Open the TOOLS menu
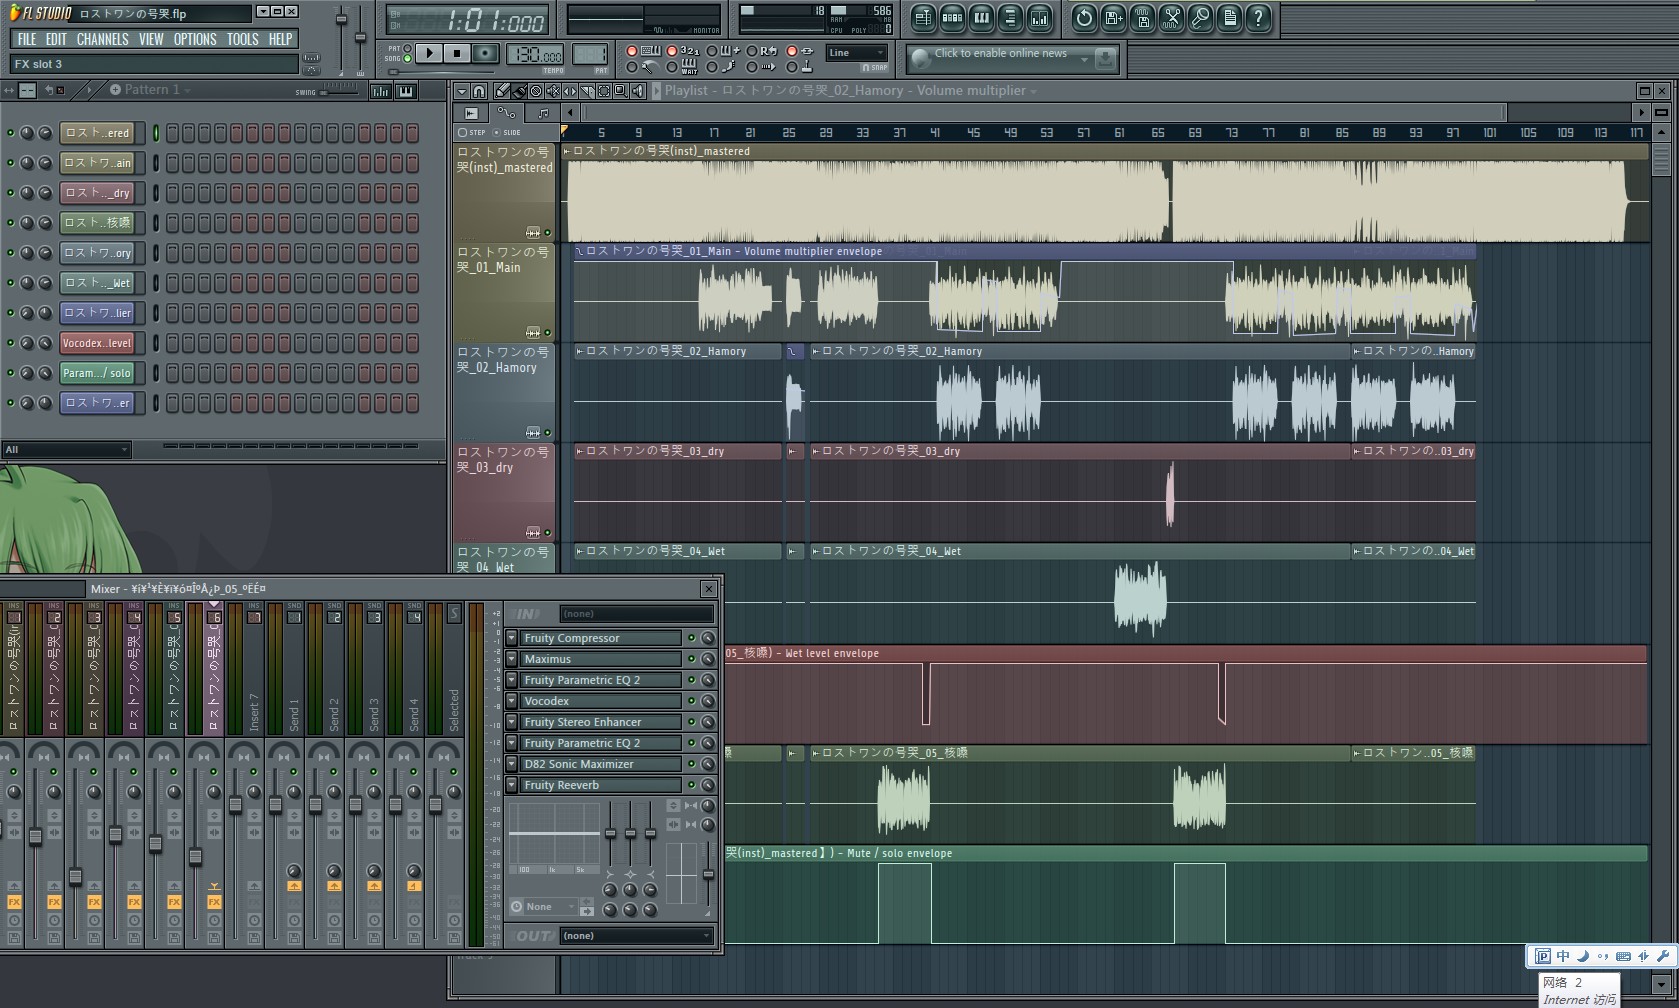 click(242, 39)
